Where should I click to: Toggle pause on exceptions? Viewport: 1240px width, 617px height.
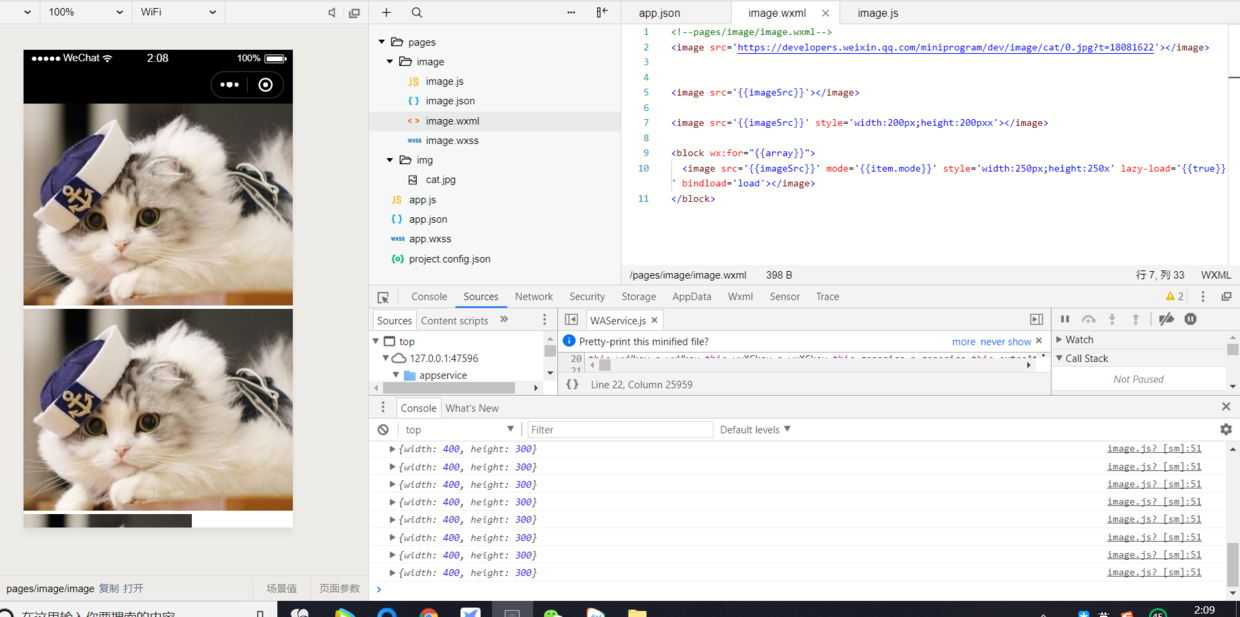(x=1190, y=319)
